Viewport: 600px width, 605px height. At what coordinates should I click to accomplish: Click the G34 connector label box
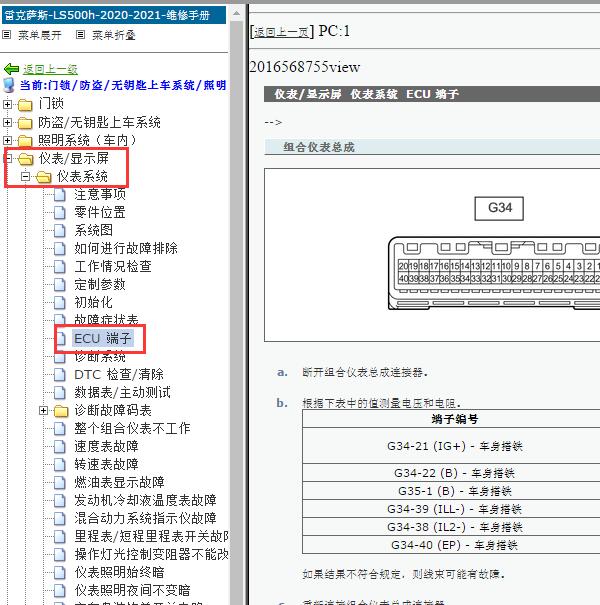[499, 209]
